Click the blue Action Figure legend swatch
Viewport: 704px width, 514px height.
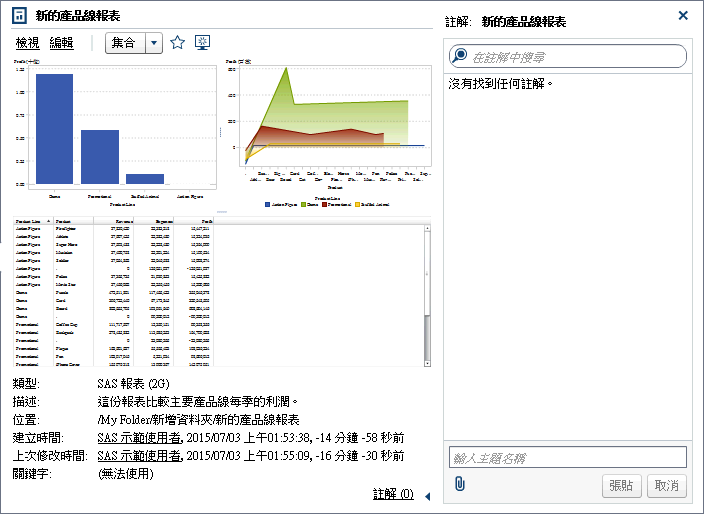pos(268,204)
